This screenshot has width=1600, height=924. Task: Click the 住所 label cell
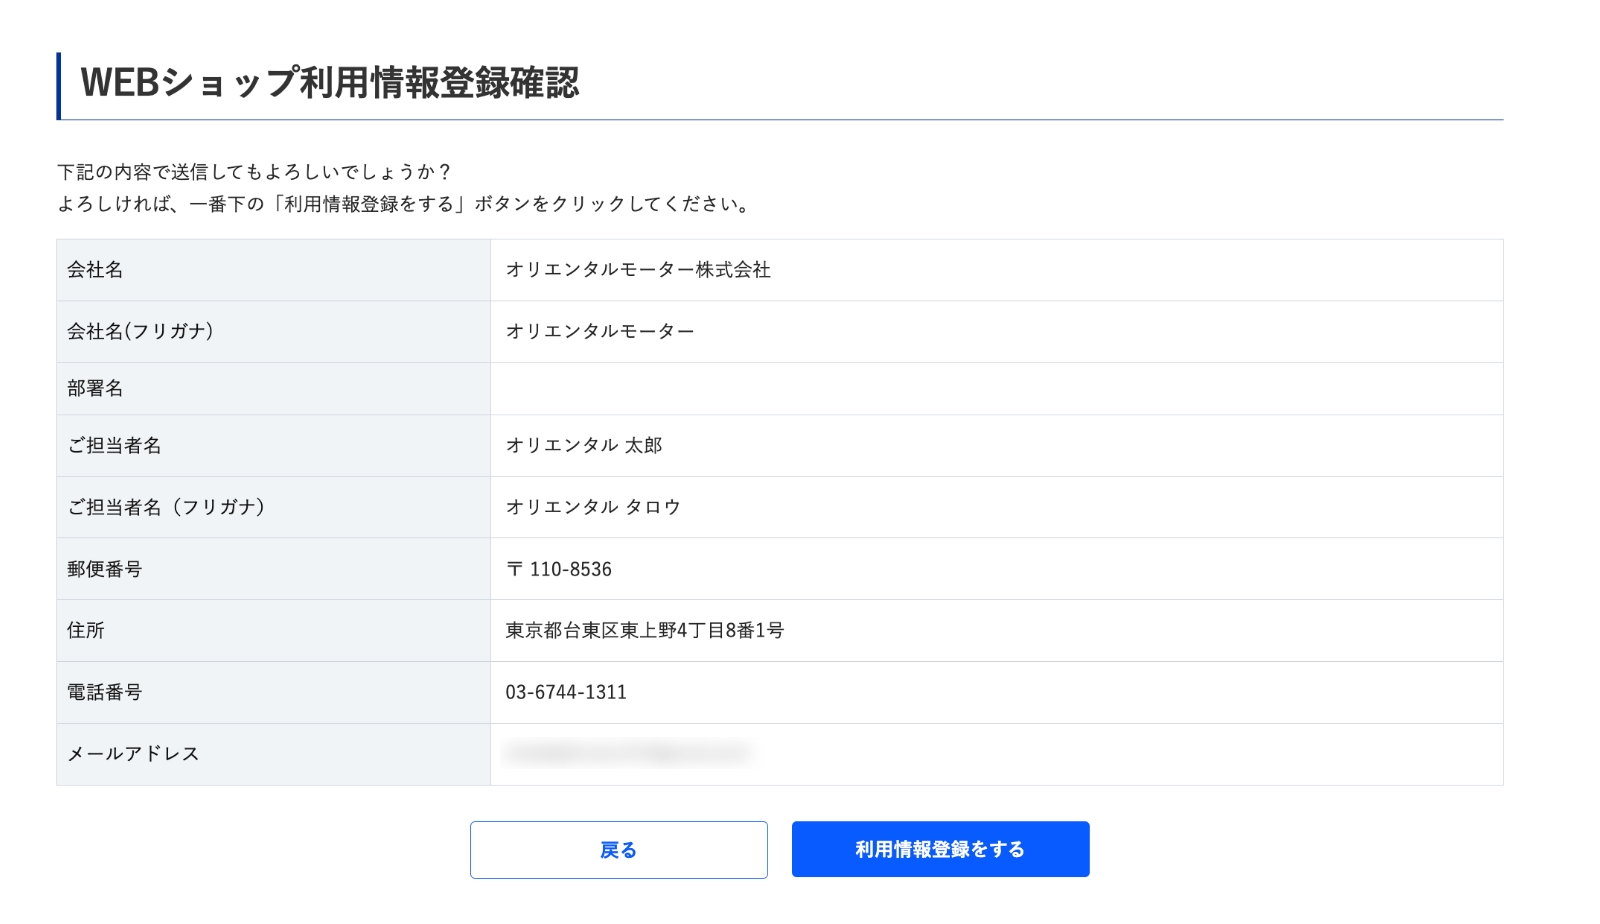[x=273, y=631]
